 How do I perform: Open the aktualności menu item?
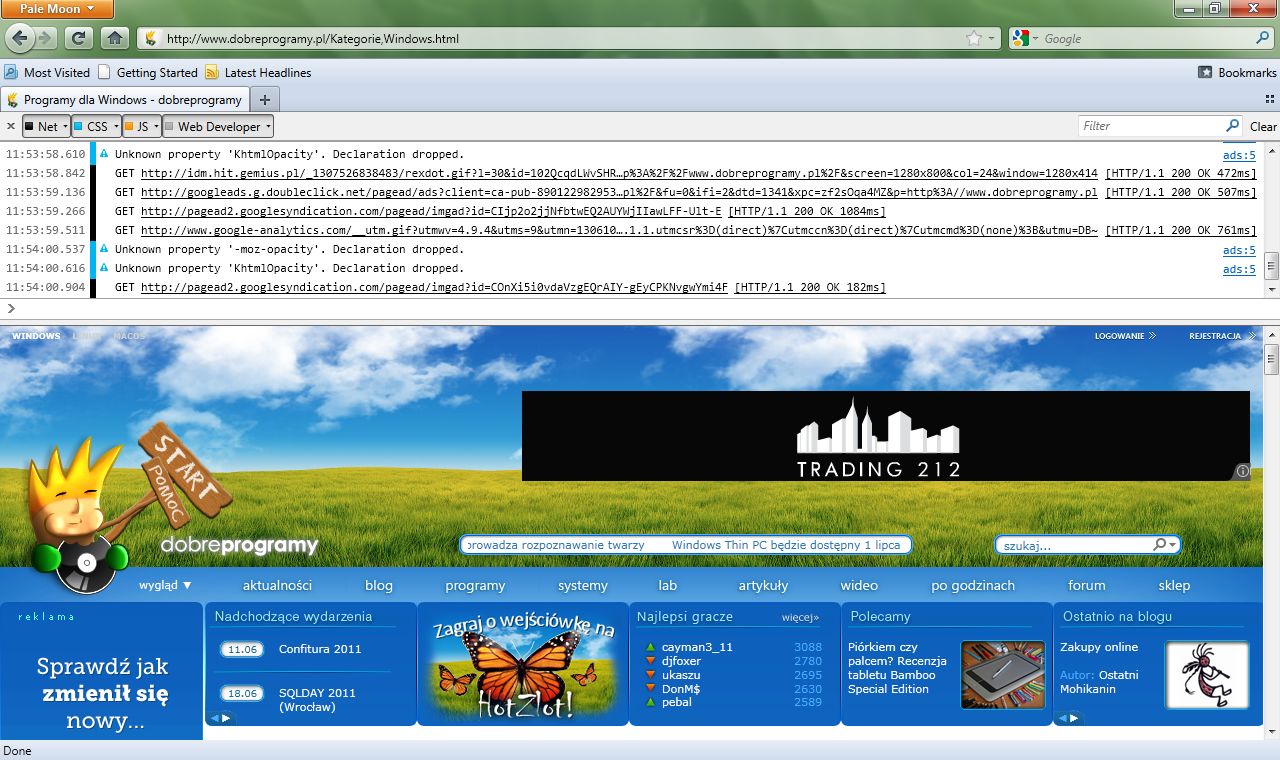[x=277, y=585]
